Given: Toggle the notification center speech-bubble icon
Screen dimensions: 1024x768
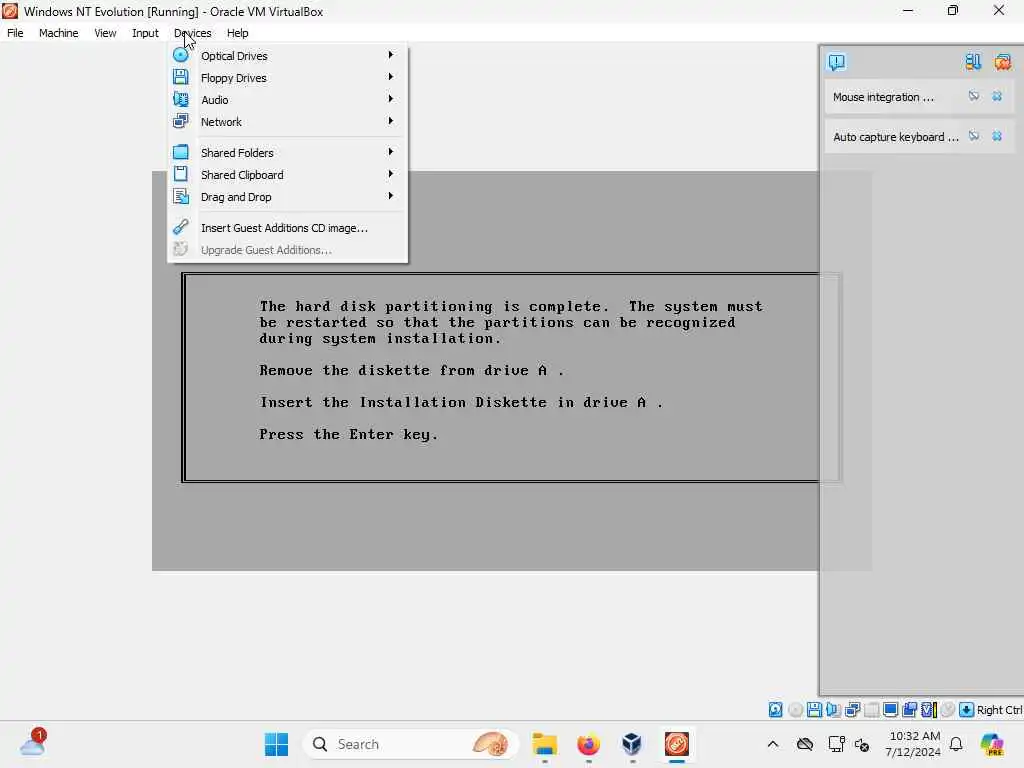Looking at the screenshot, I should point(837,62).
